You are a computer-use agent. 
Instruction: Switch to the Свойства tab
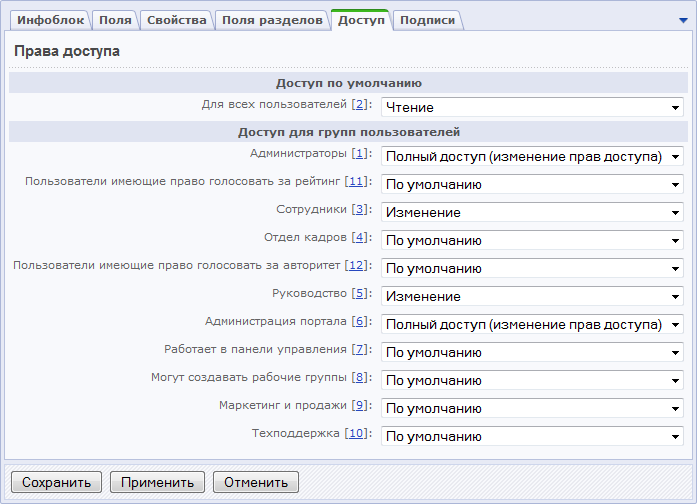[x=176, y=20]
